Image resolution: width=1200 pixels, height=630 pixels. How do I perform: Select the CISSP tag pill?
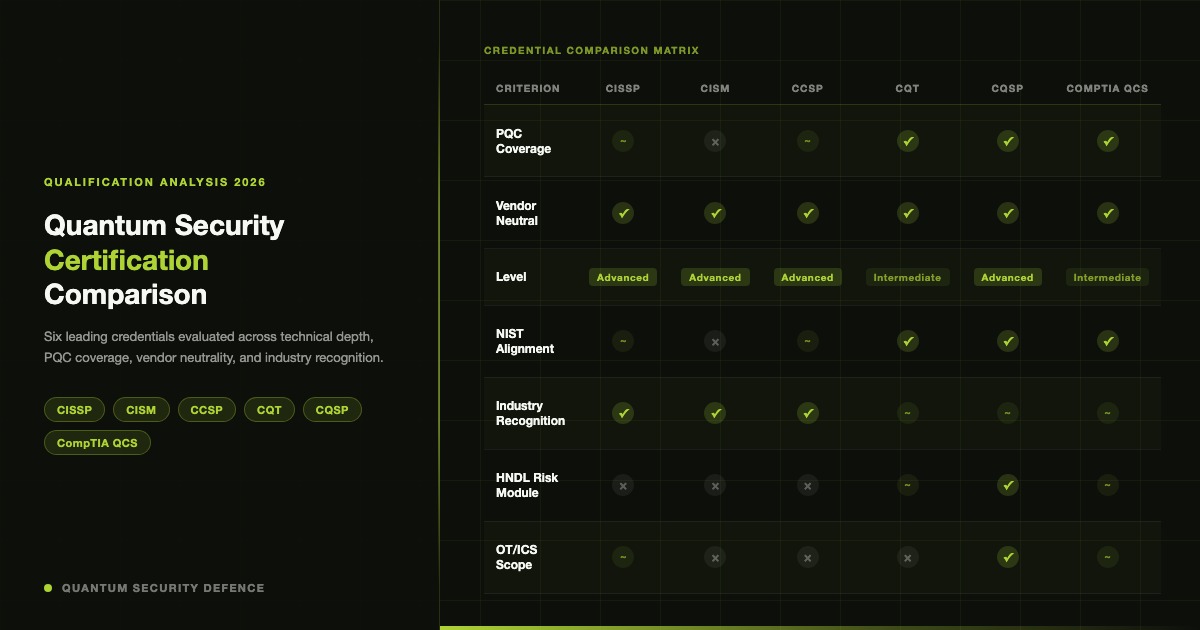tap(74, 410)
